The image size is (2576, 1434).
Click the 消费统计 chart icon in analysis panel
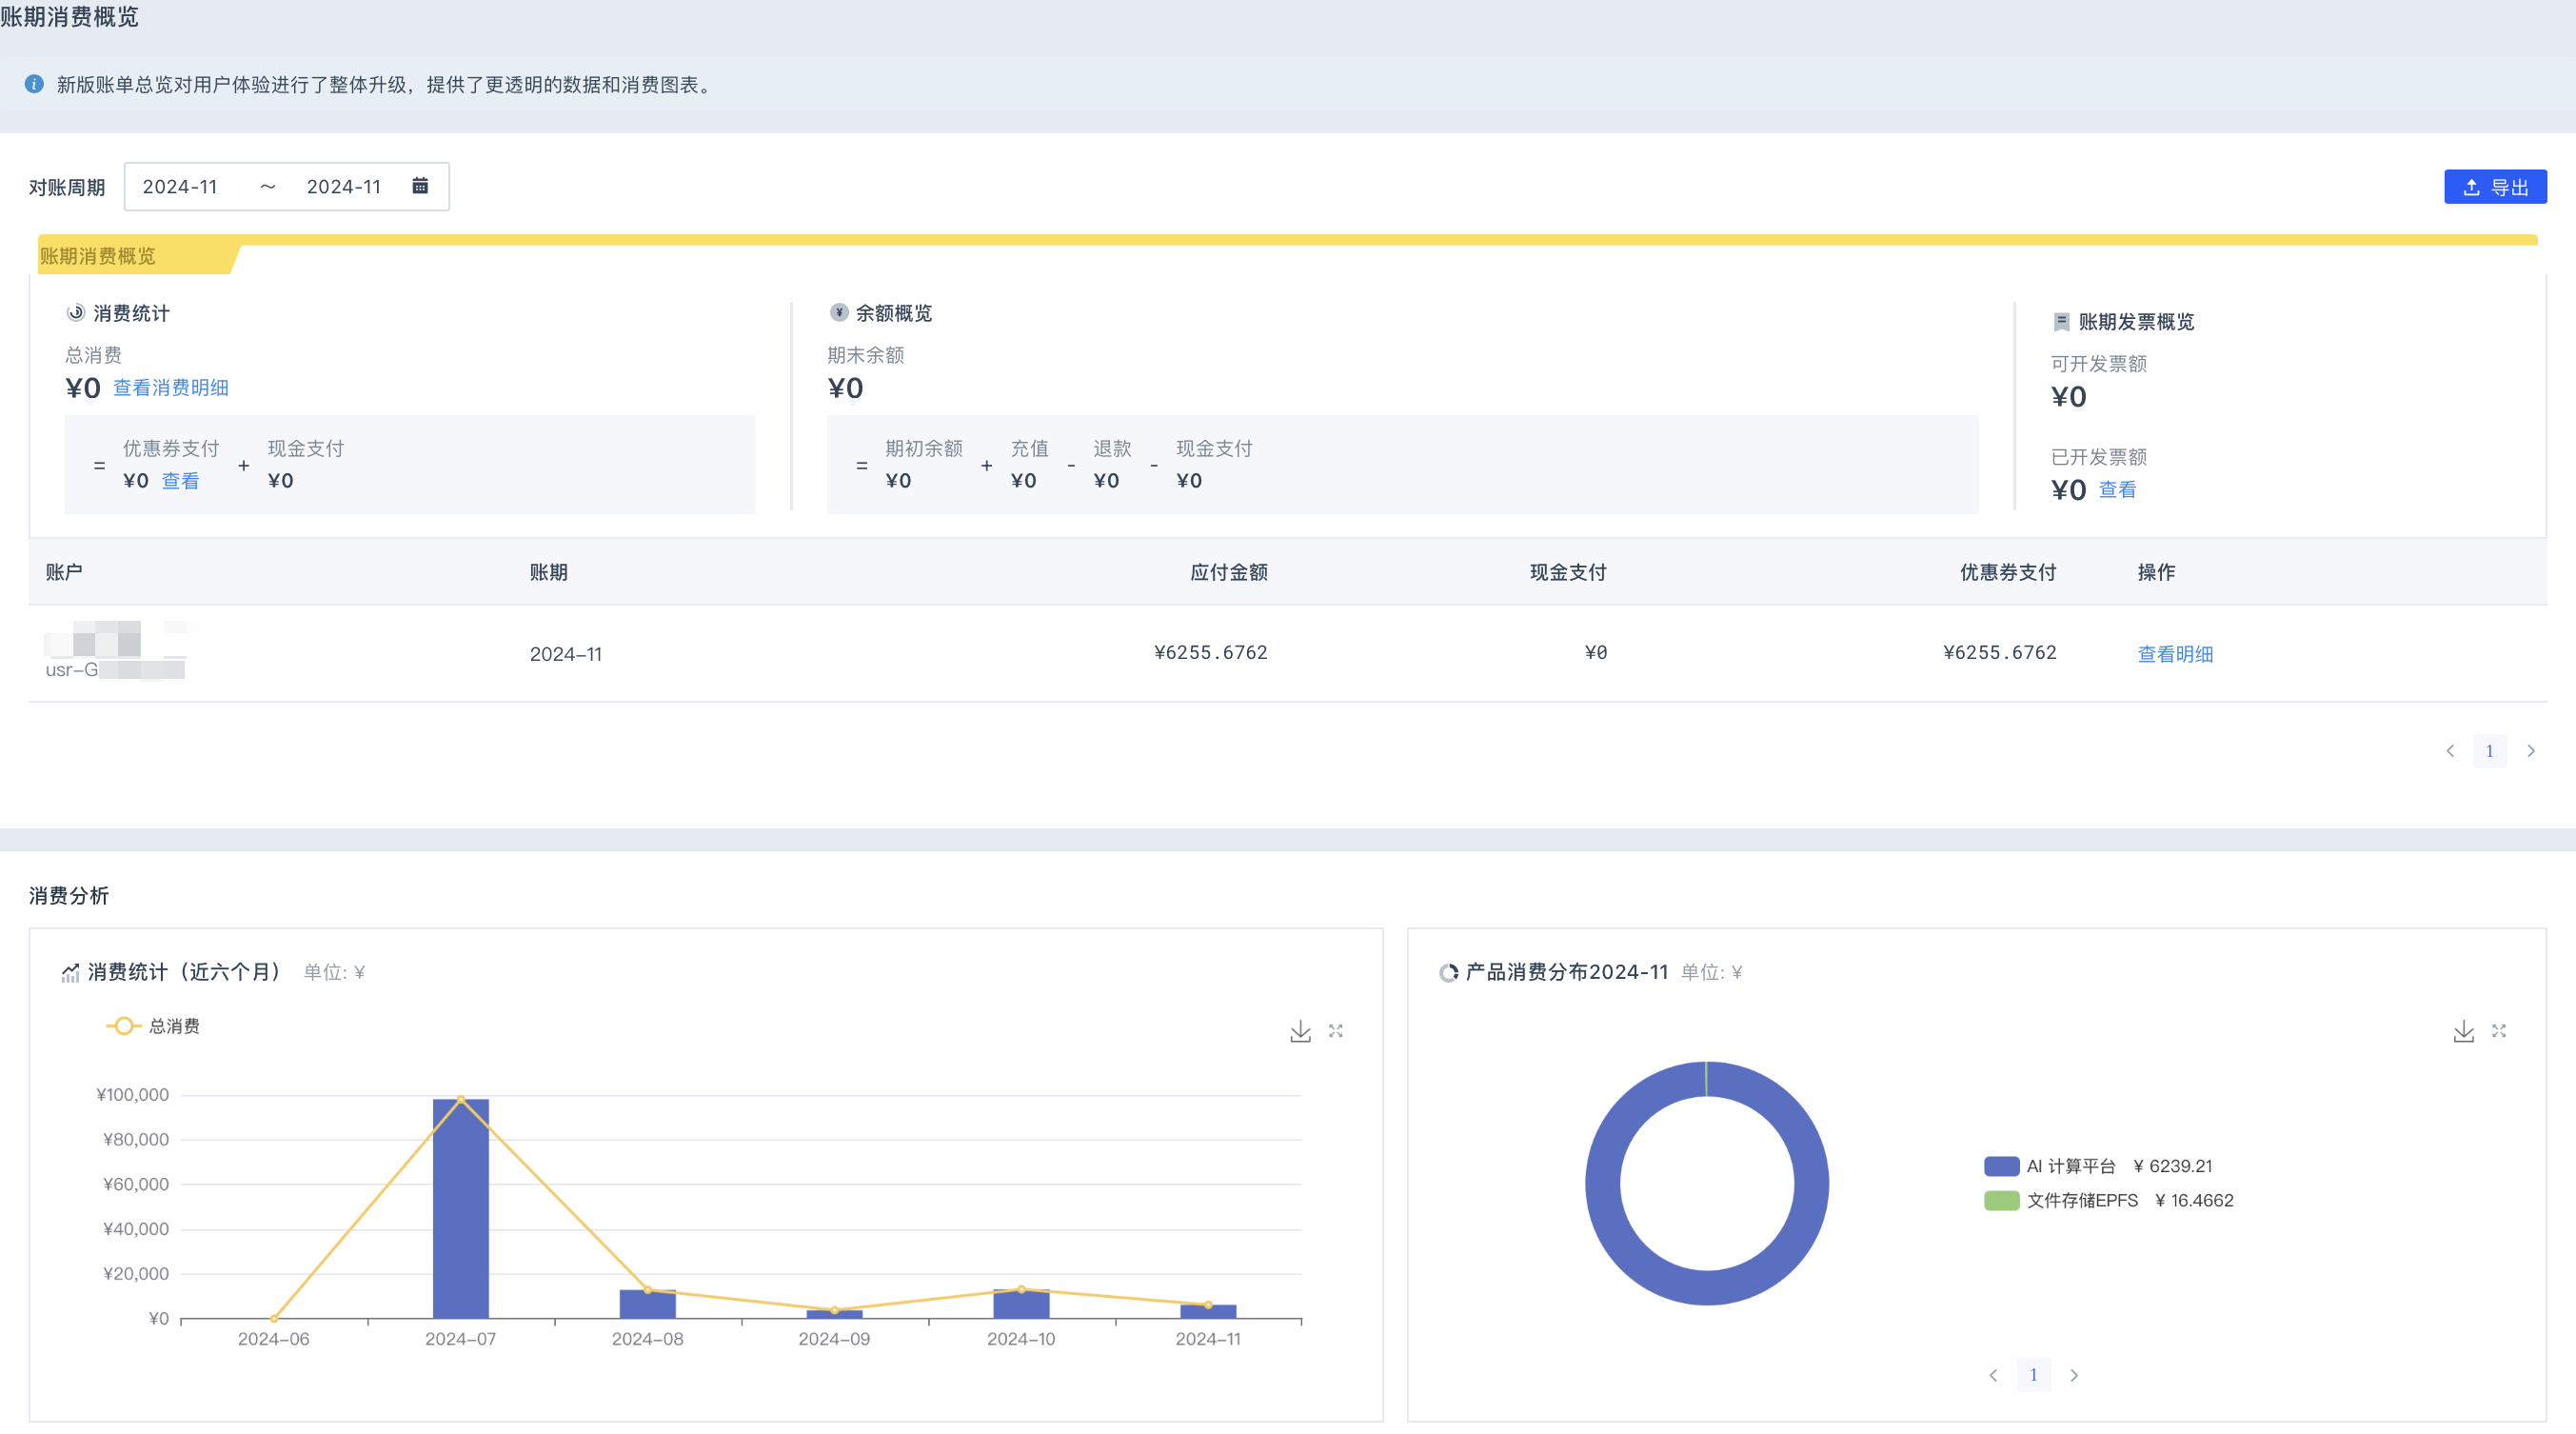70,972
